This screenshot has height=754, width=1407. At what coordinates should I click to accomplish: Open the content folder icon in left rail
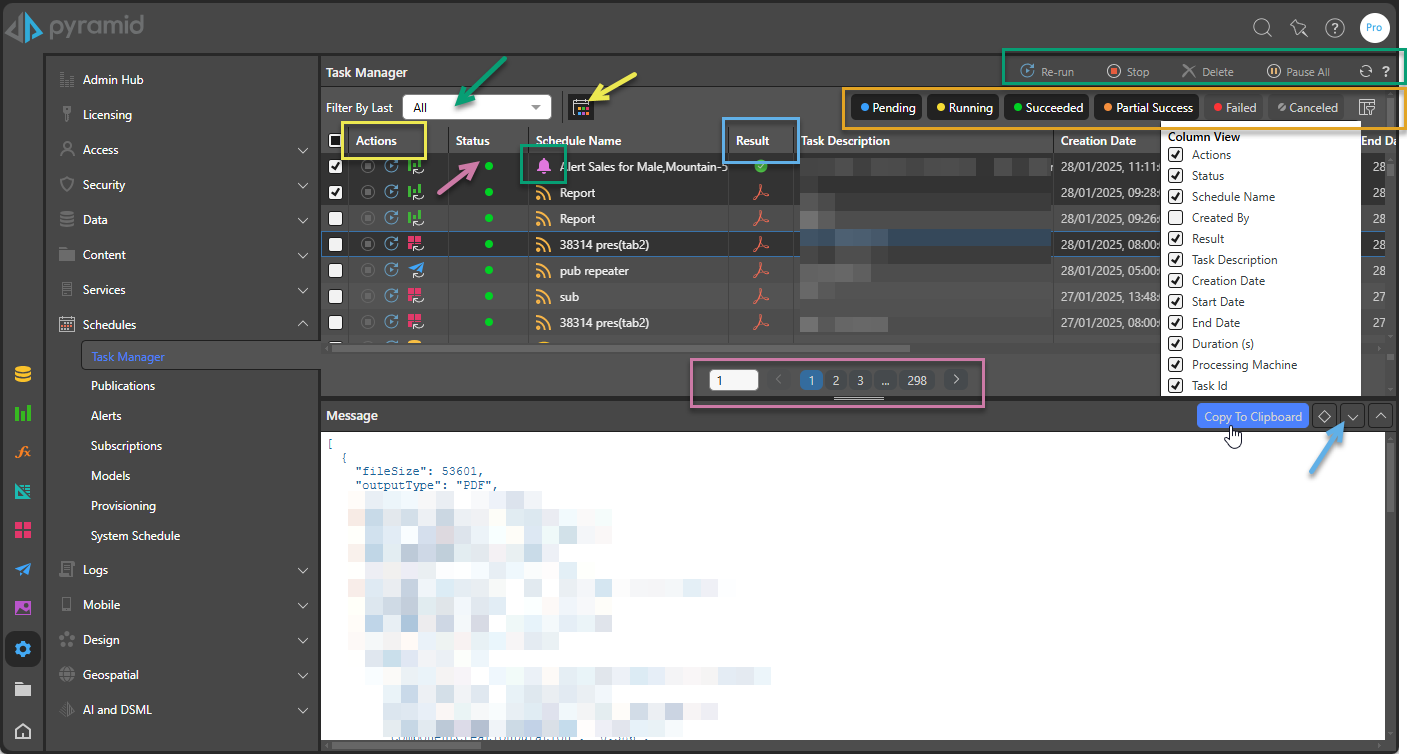23,689
